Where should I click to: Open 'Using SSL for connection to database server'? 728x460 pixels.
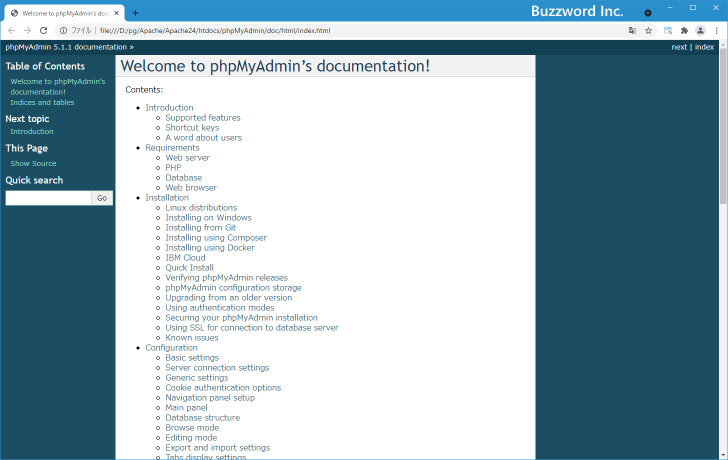[252, 328]
